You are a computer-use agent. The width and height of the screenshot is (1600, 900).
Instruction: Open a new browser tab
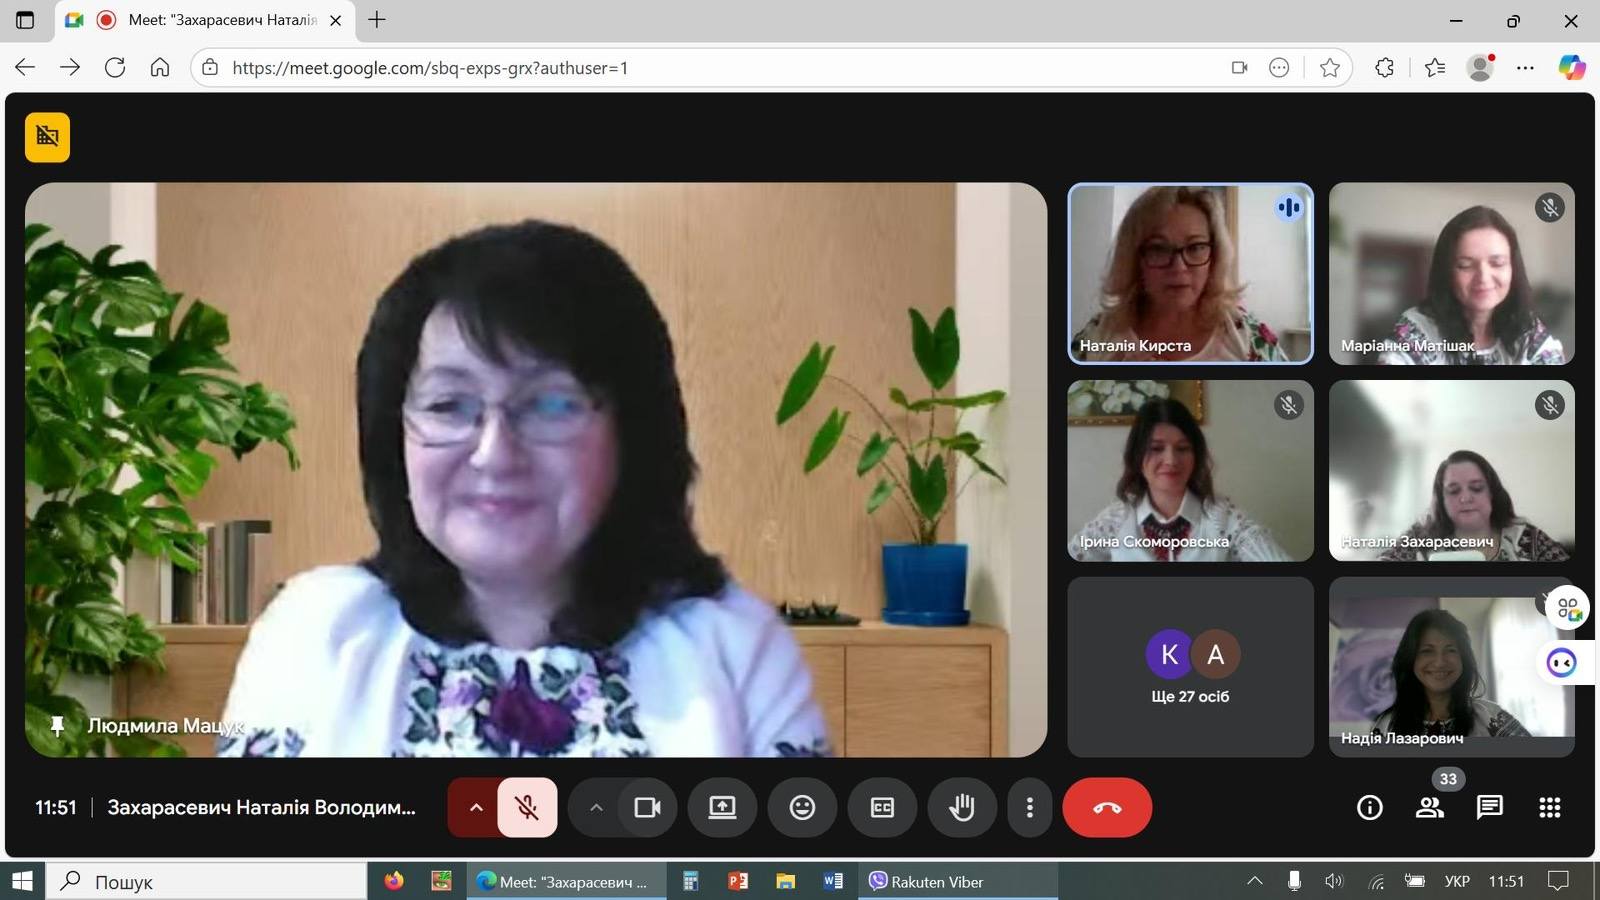[x=377, y=20]
